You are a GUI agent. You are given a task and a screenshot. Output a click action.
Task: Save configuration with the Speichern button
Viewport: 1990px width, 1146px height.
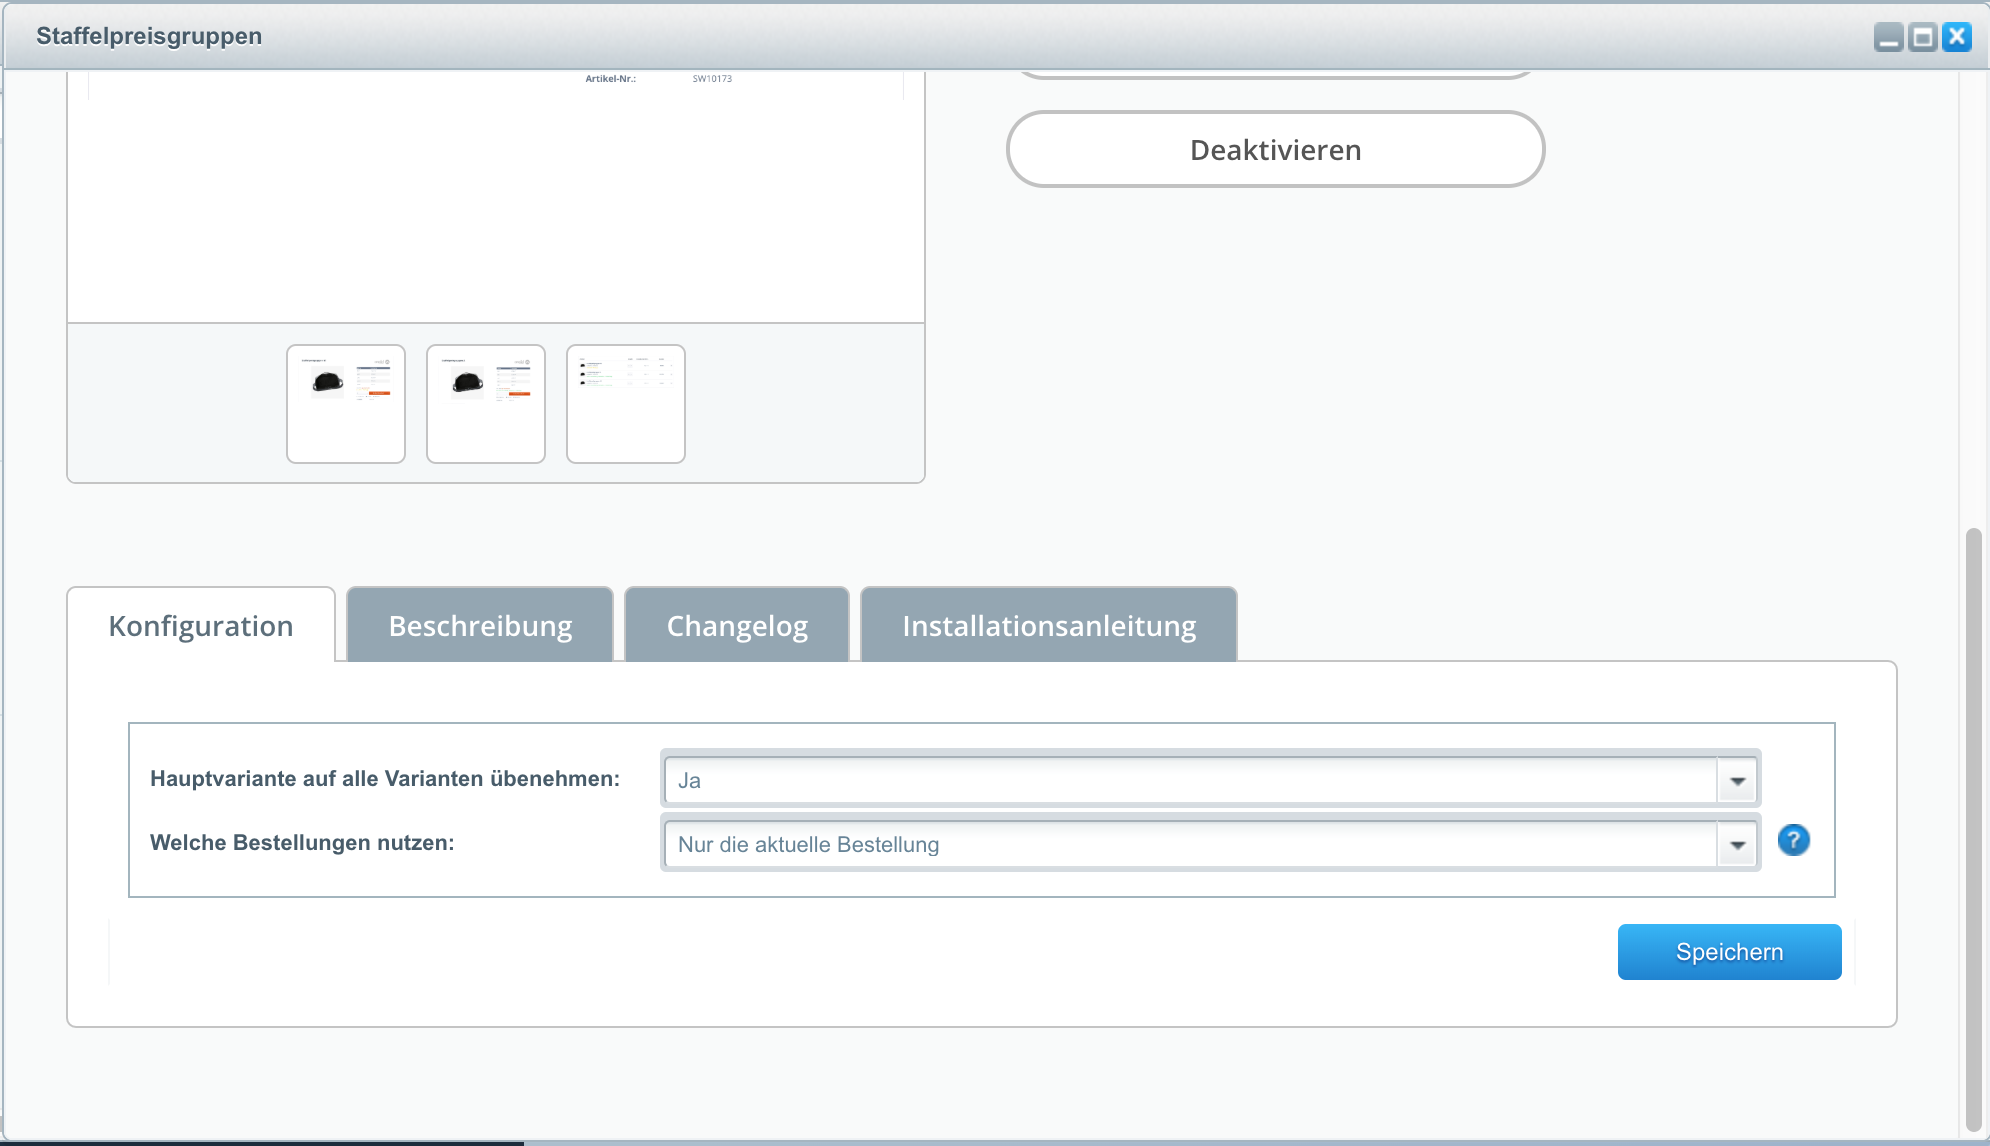pos(1729,952)
